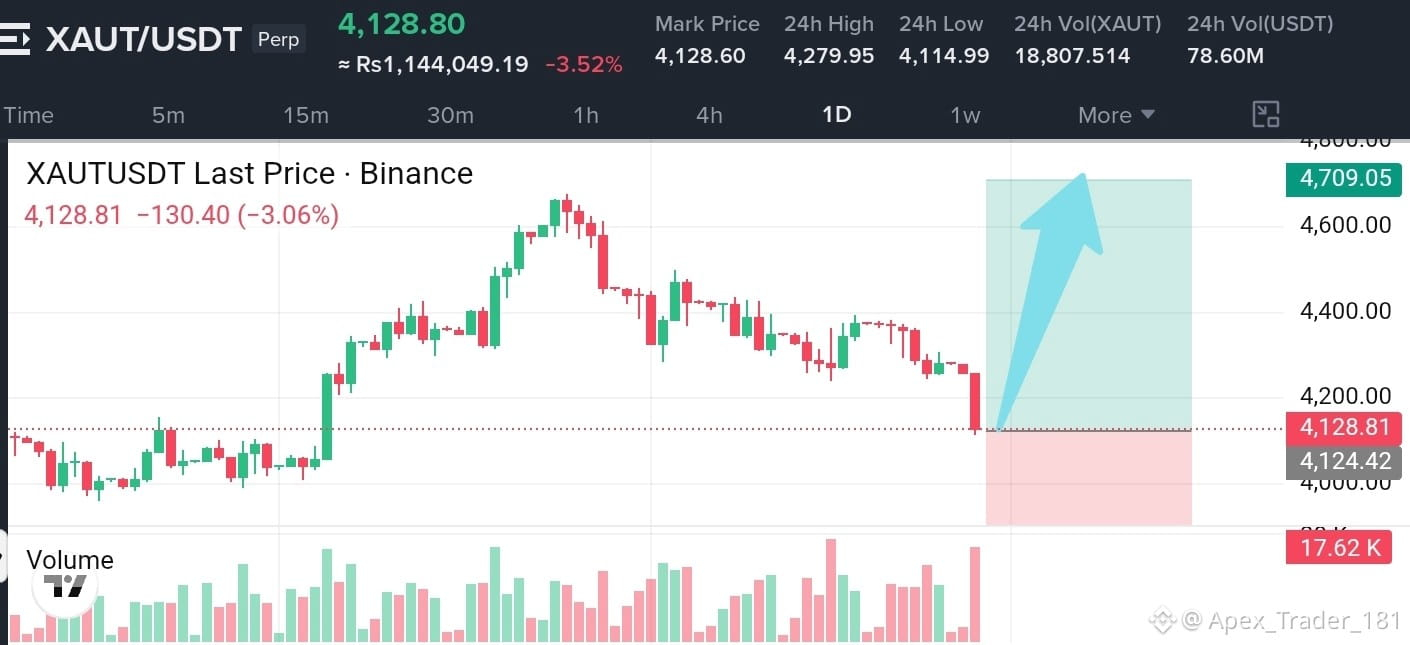
Task: Switch to the 1w timeframe
Action: pyautogui.click(x=965, y=115)
